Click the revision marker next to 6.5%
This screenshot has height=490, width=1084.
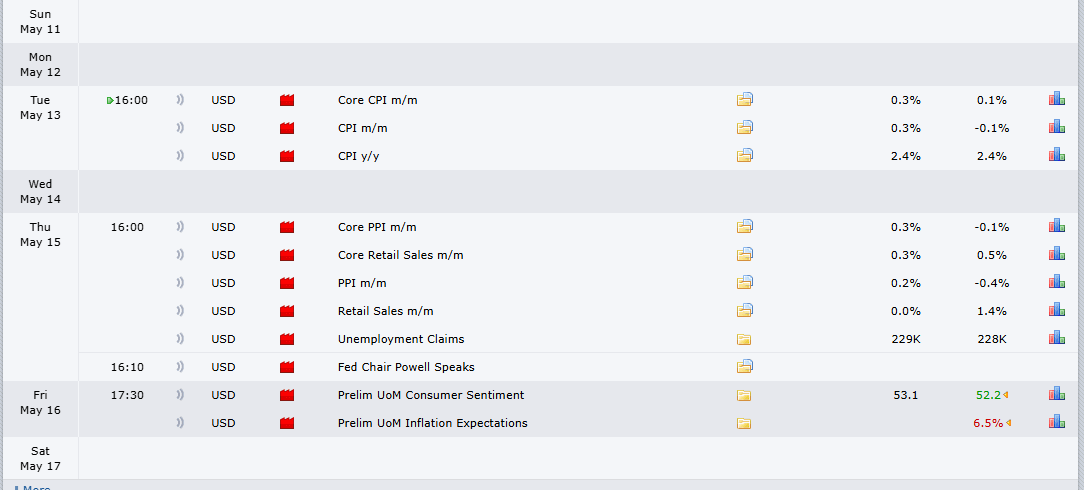[1006, 424]
